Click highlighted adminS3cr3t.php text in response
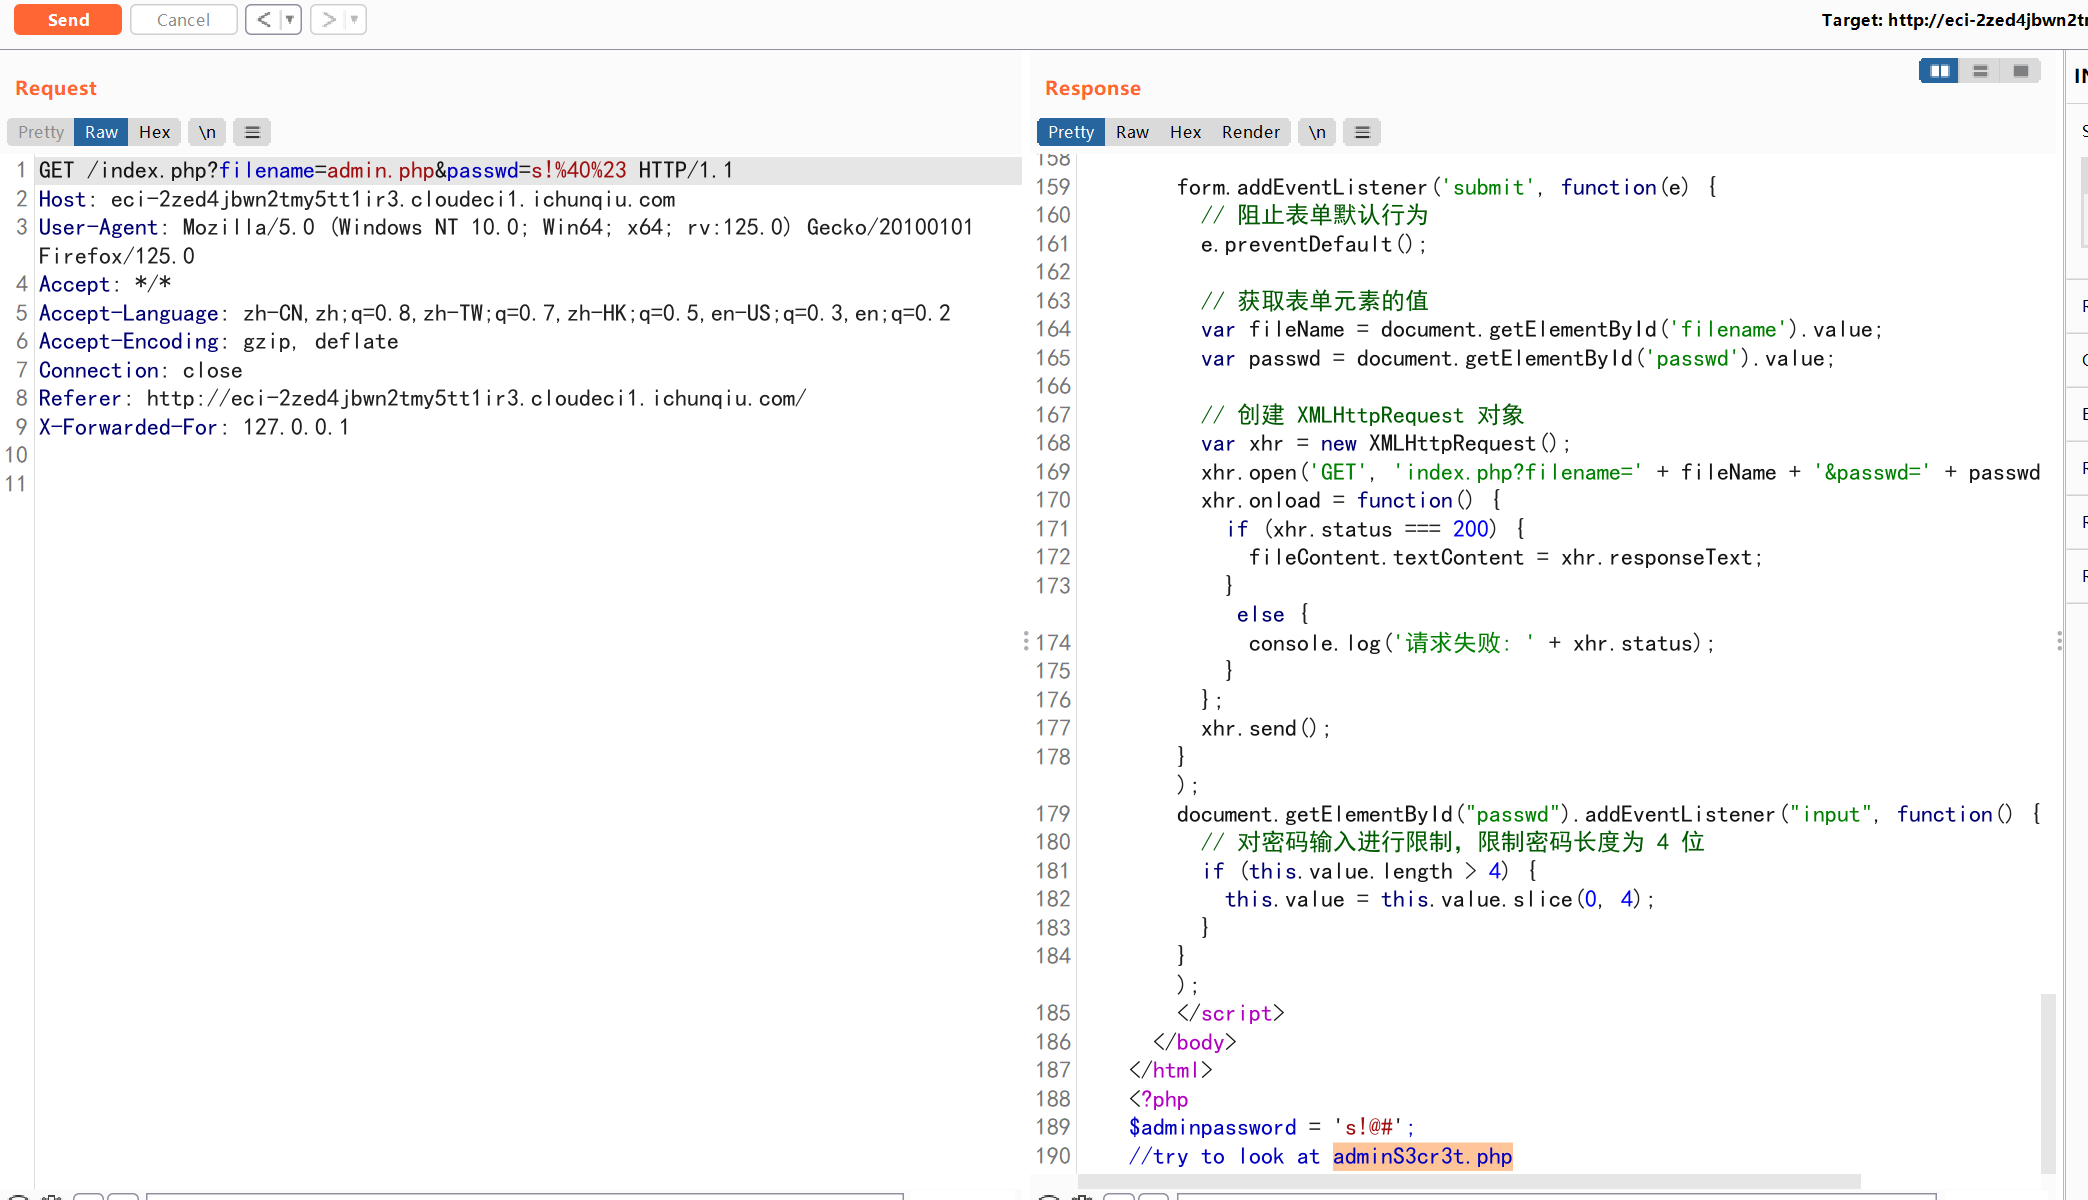Image resolution: width=2088 pixels, height=1200 pixels. [x=1422, y=1157]
